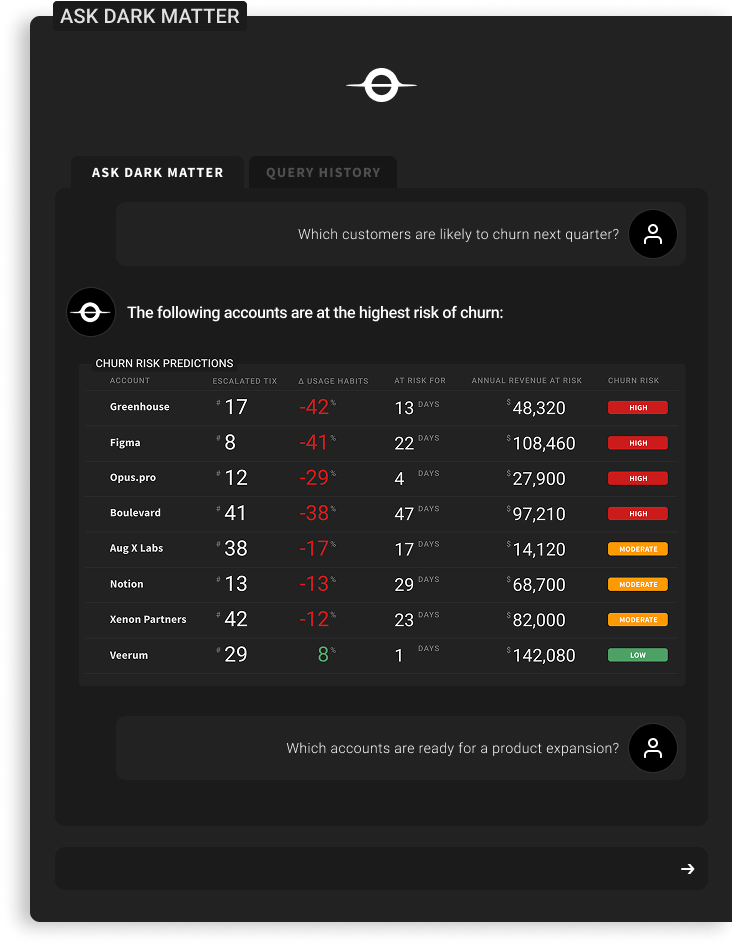Click the -29% usage change for Opus.pro
Viewport: 732px width, 946px height.
tap(317, 478)
